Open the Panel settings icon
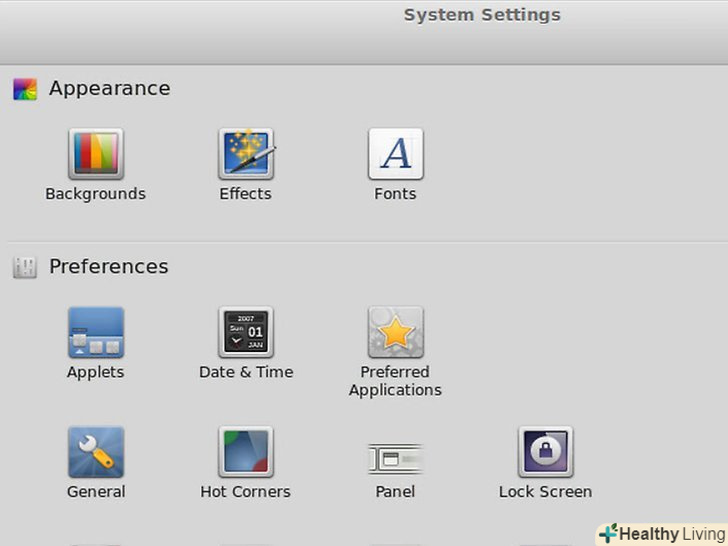Image resolution: width=728 pixels, height=546 pixels. 396,459
